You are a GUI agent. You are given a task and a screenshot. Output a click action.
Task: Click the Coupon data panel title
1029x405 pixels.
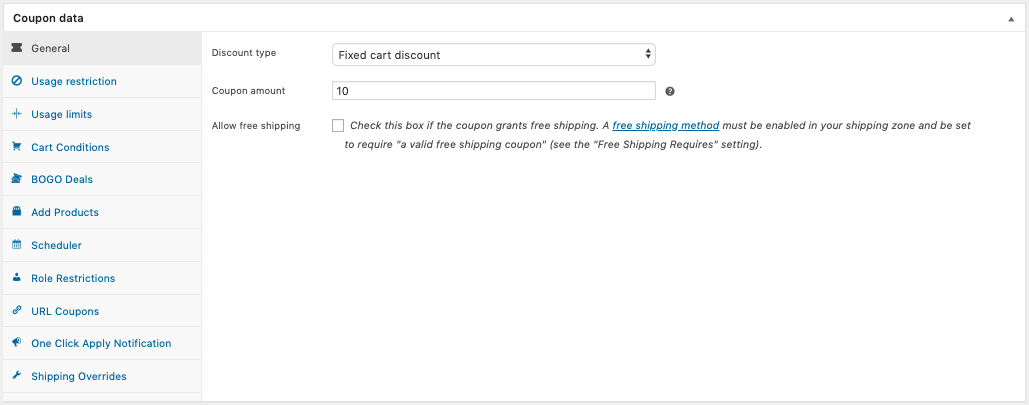coord(48,18)
